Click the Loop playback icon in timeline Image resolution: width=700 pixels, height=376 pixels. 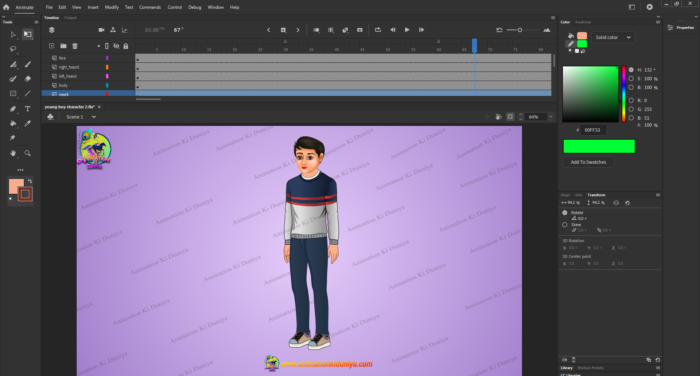tap(378, 30)
